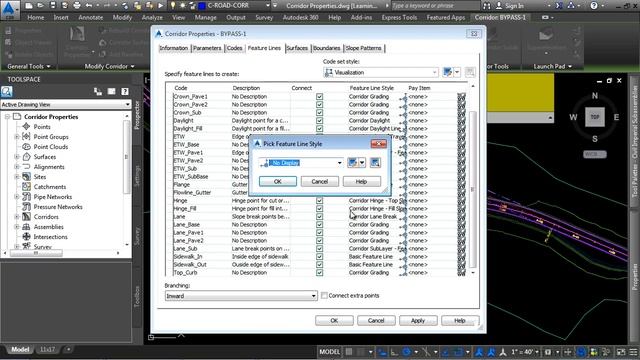Click the Assemblies icon in Toolspace tree

(26, 227)
